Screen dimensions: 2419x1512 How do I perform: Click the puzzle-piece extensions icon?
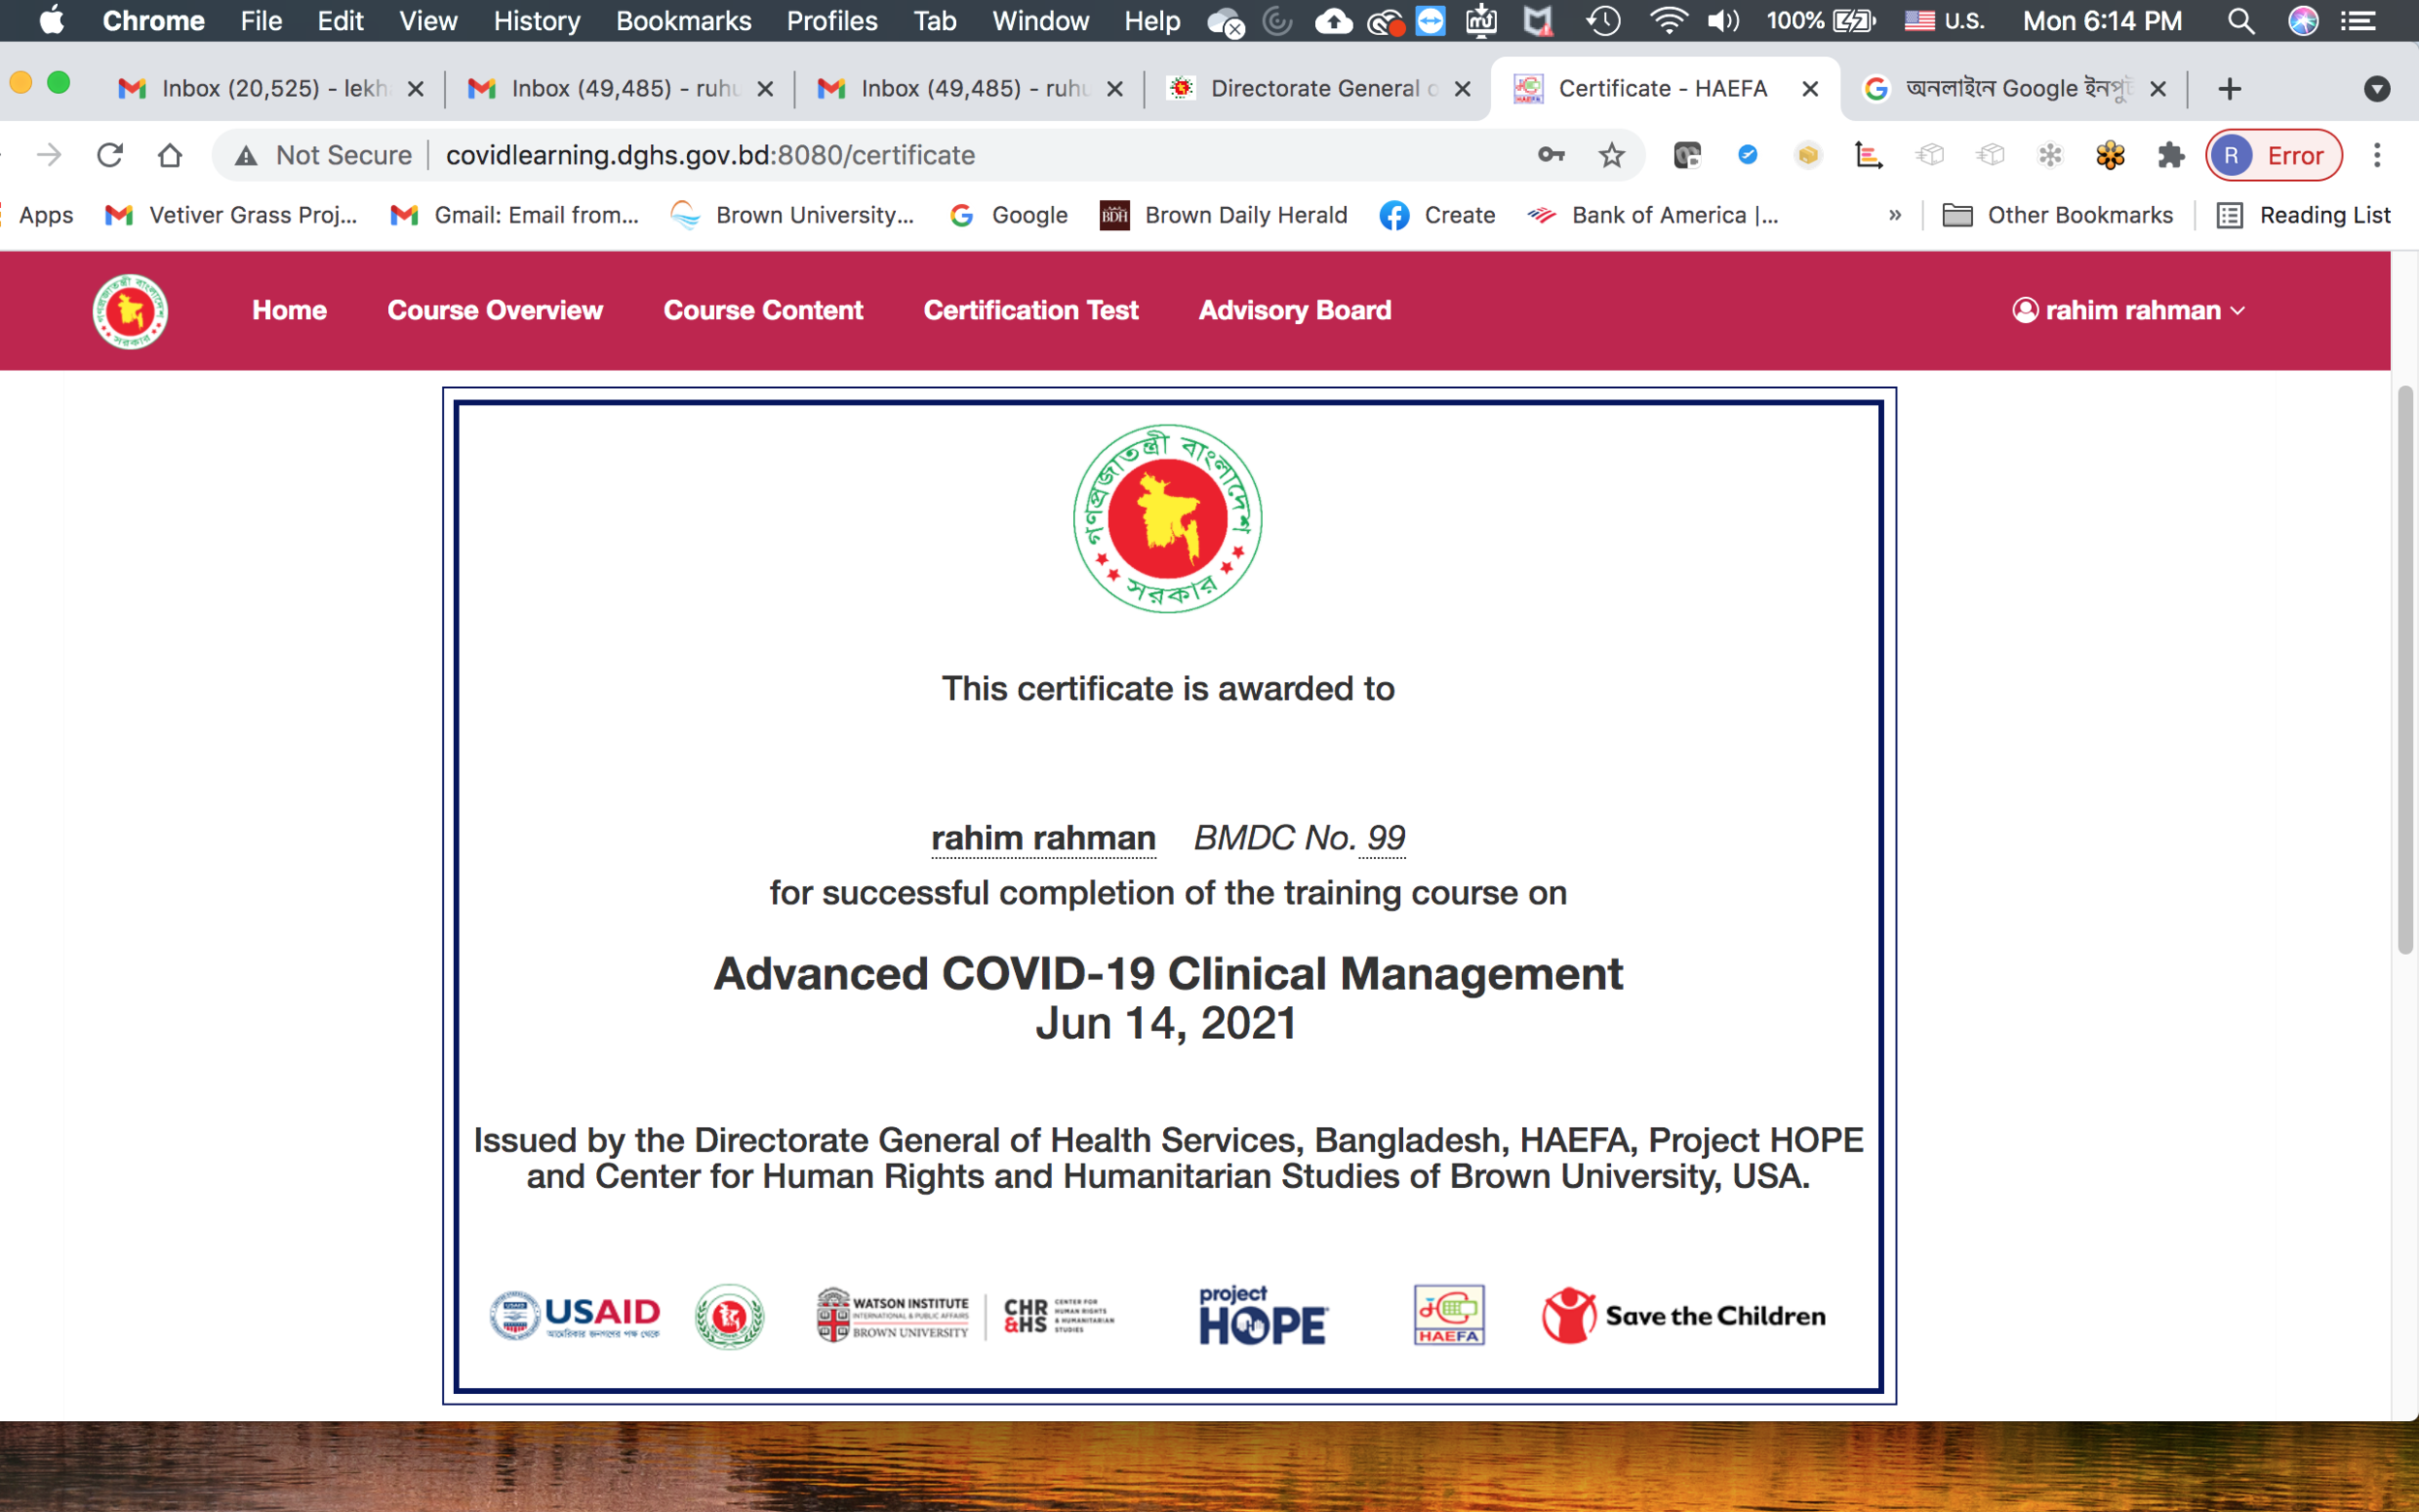coord(2170,155)
